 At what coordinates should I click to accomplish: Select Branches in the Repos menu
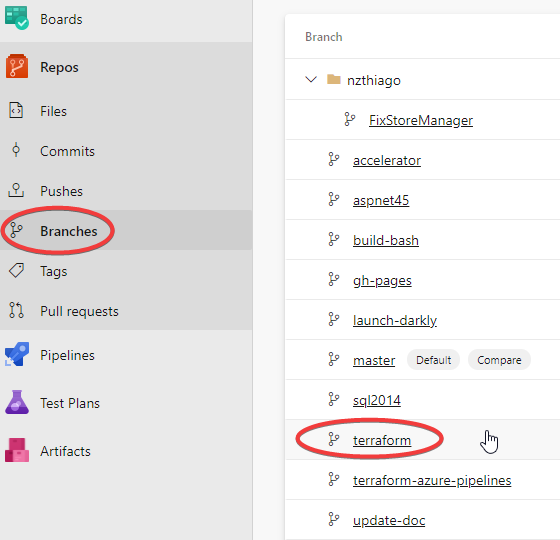coord(69,231)
